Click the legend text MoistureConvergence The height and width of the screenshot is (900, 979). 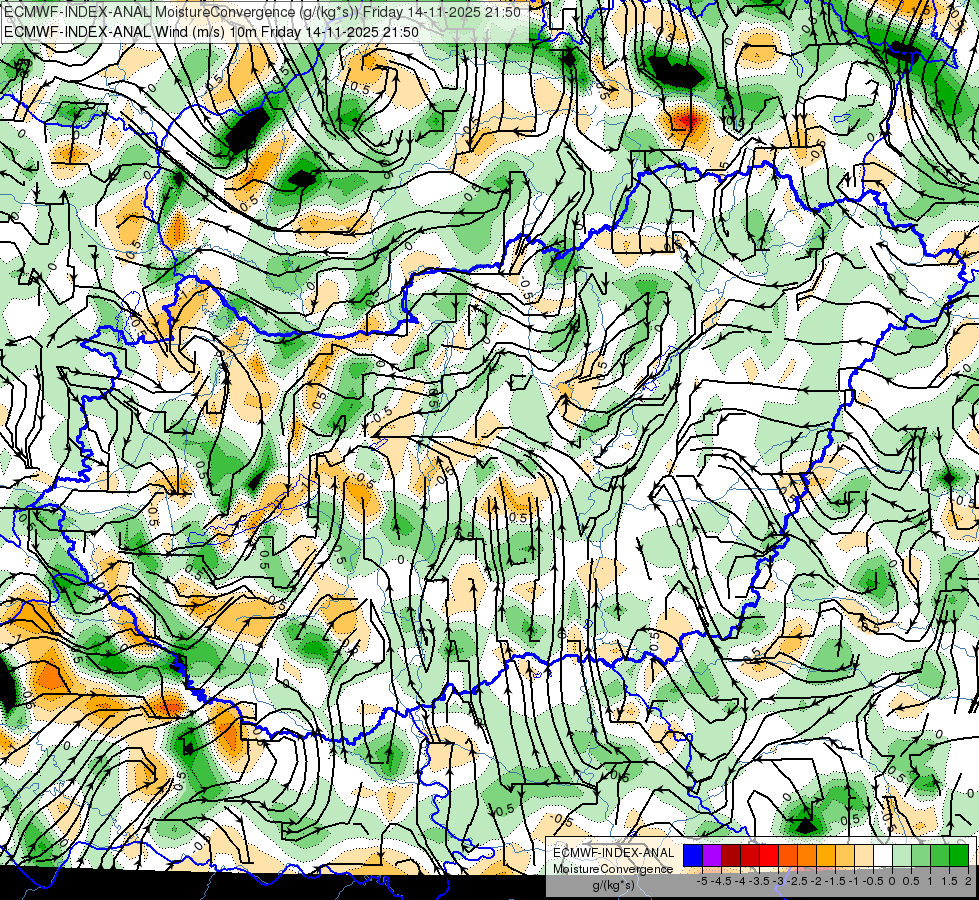613,869
